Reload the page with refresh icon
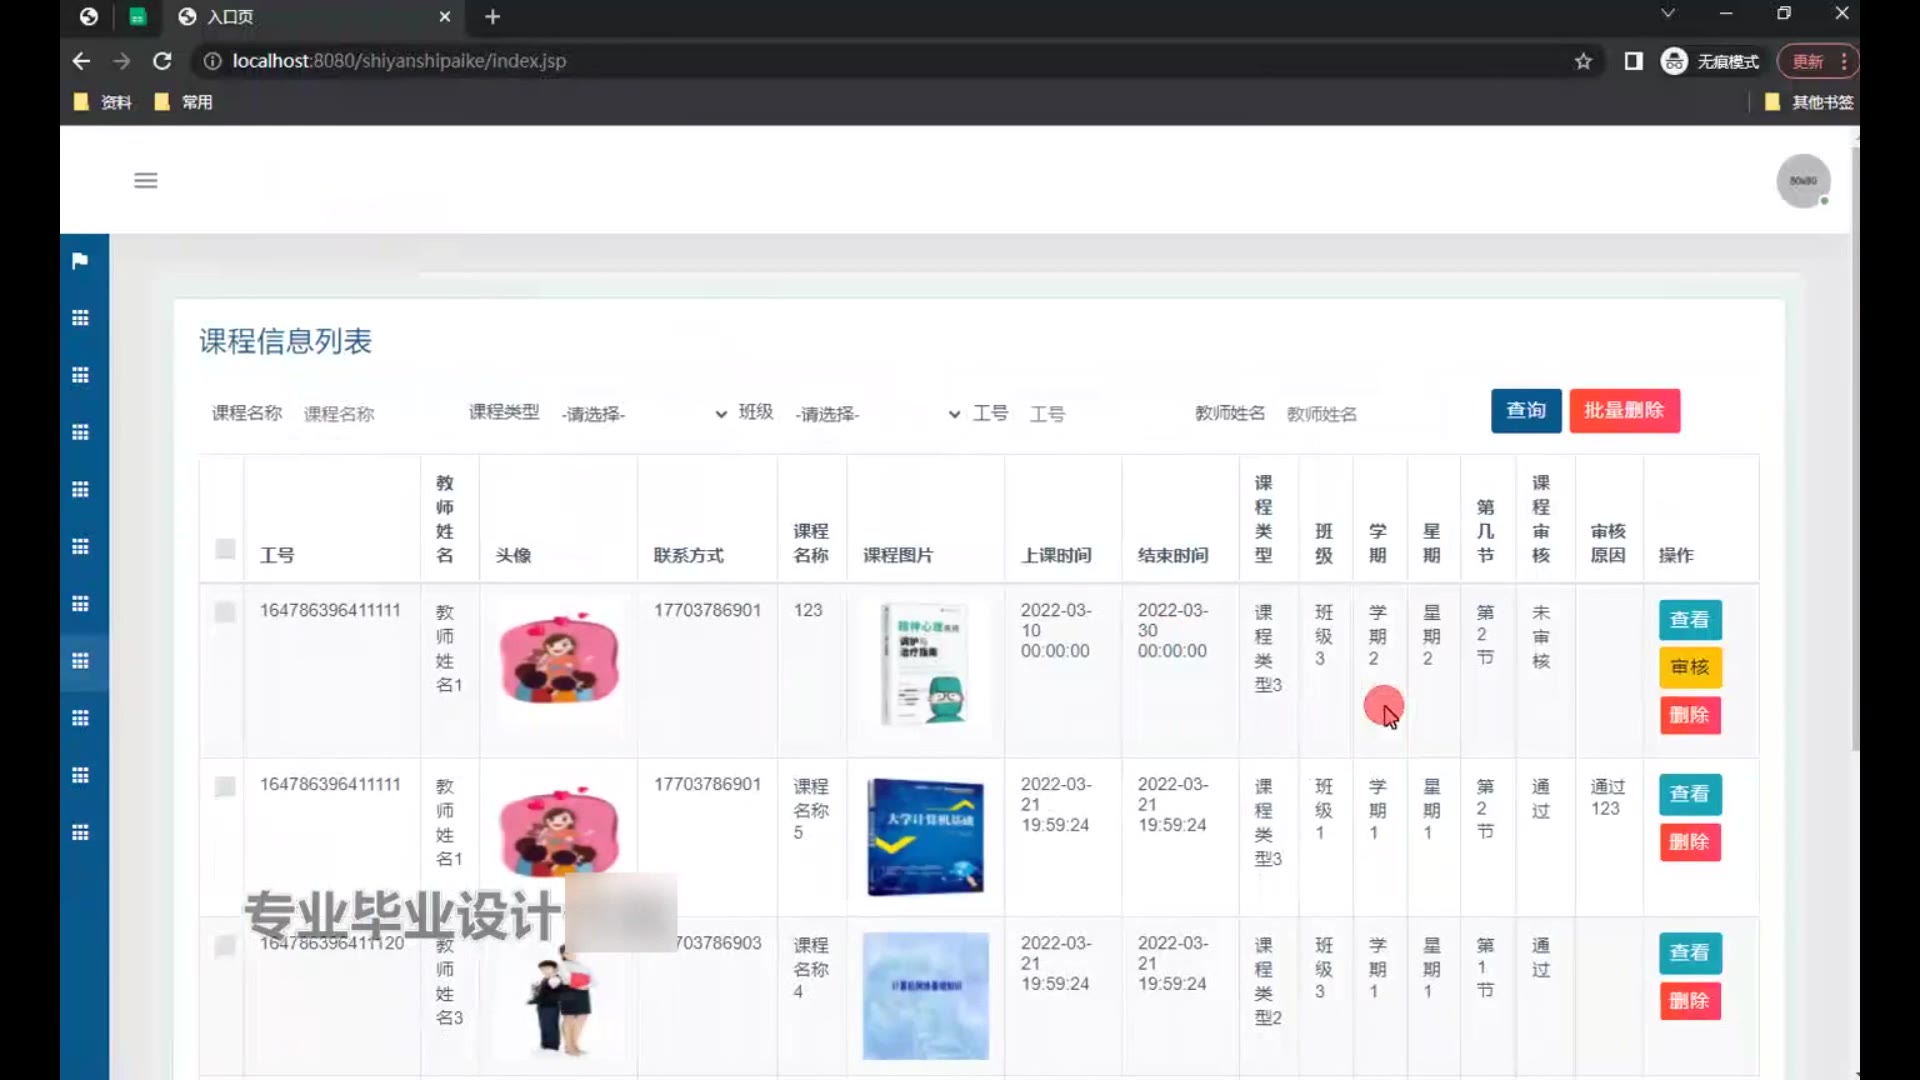Image resolution: width=1920 pixels, height=1080 pixels. (162, 61)
